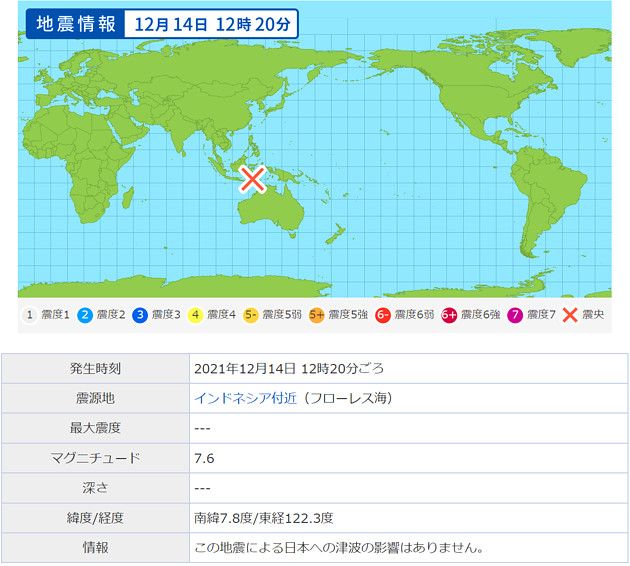Click the 震度4 yellow legend icon
This screenshot has height=566, width=630.
[195, 315]
